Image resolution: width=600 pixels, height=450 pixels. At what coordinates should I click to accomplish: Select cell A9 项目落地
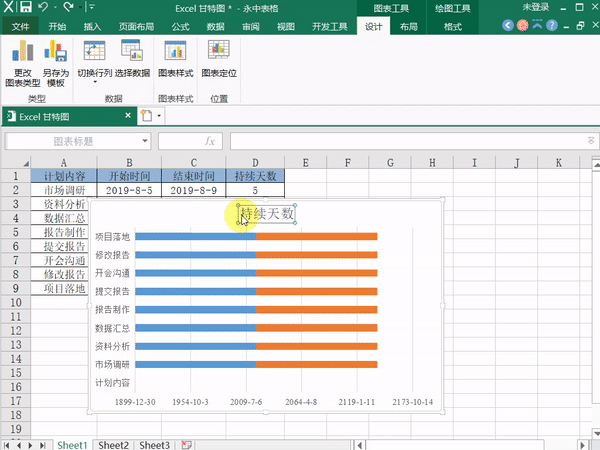[60, 288]
